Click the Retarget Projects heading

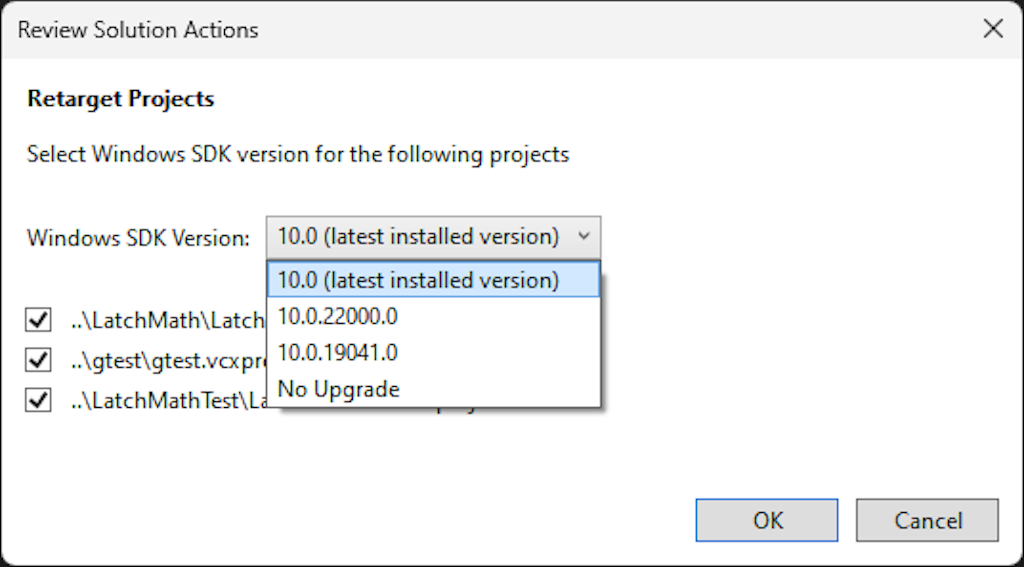click(x=121, y=99)
